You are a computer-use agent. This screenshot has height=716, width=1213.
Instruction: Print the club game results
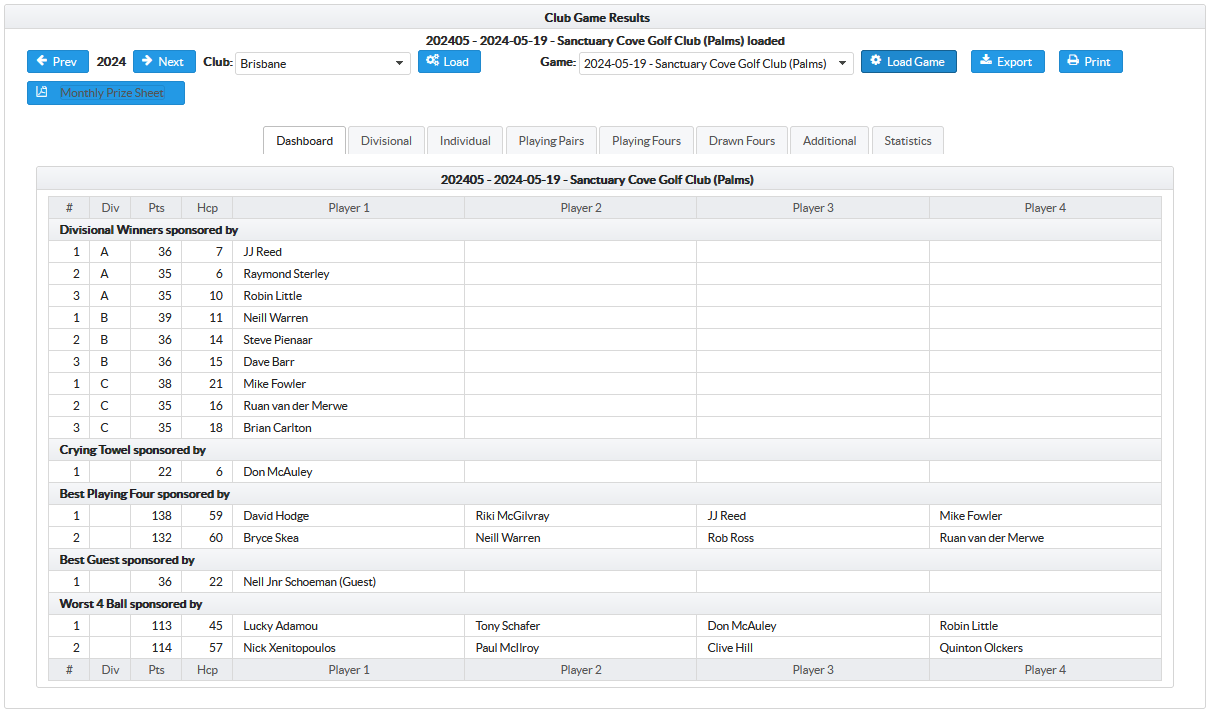pyautogui.click(x=1090, y=62)
